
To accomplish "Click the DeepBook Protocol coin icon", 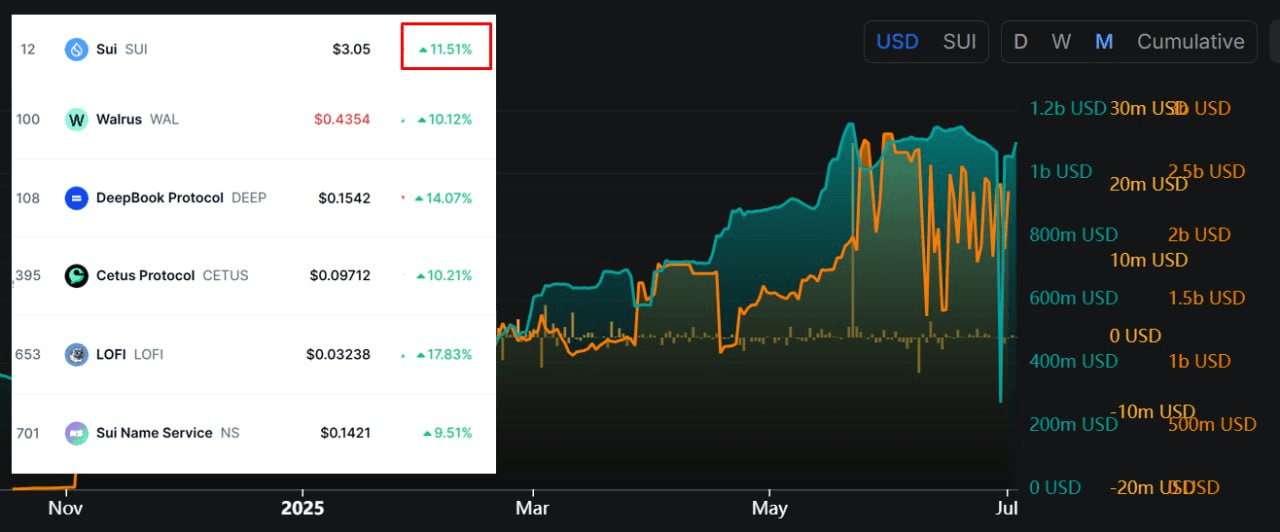I will (x=77, y=198).
